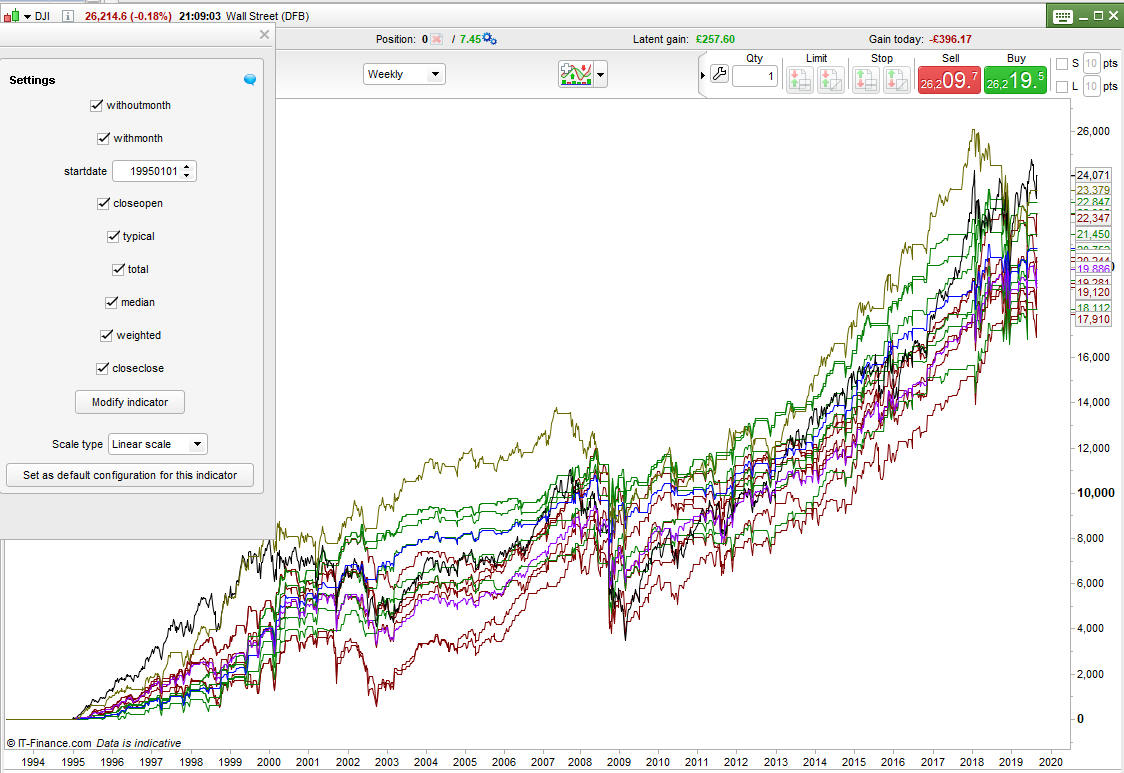1124x773 pixels.
Task: Click the Wall Street (DFB) title
Action: tap(267, 16)
